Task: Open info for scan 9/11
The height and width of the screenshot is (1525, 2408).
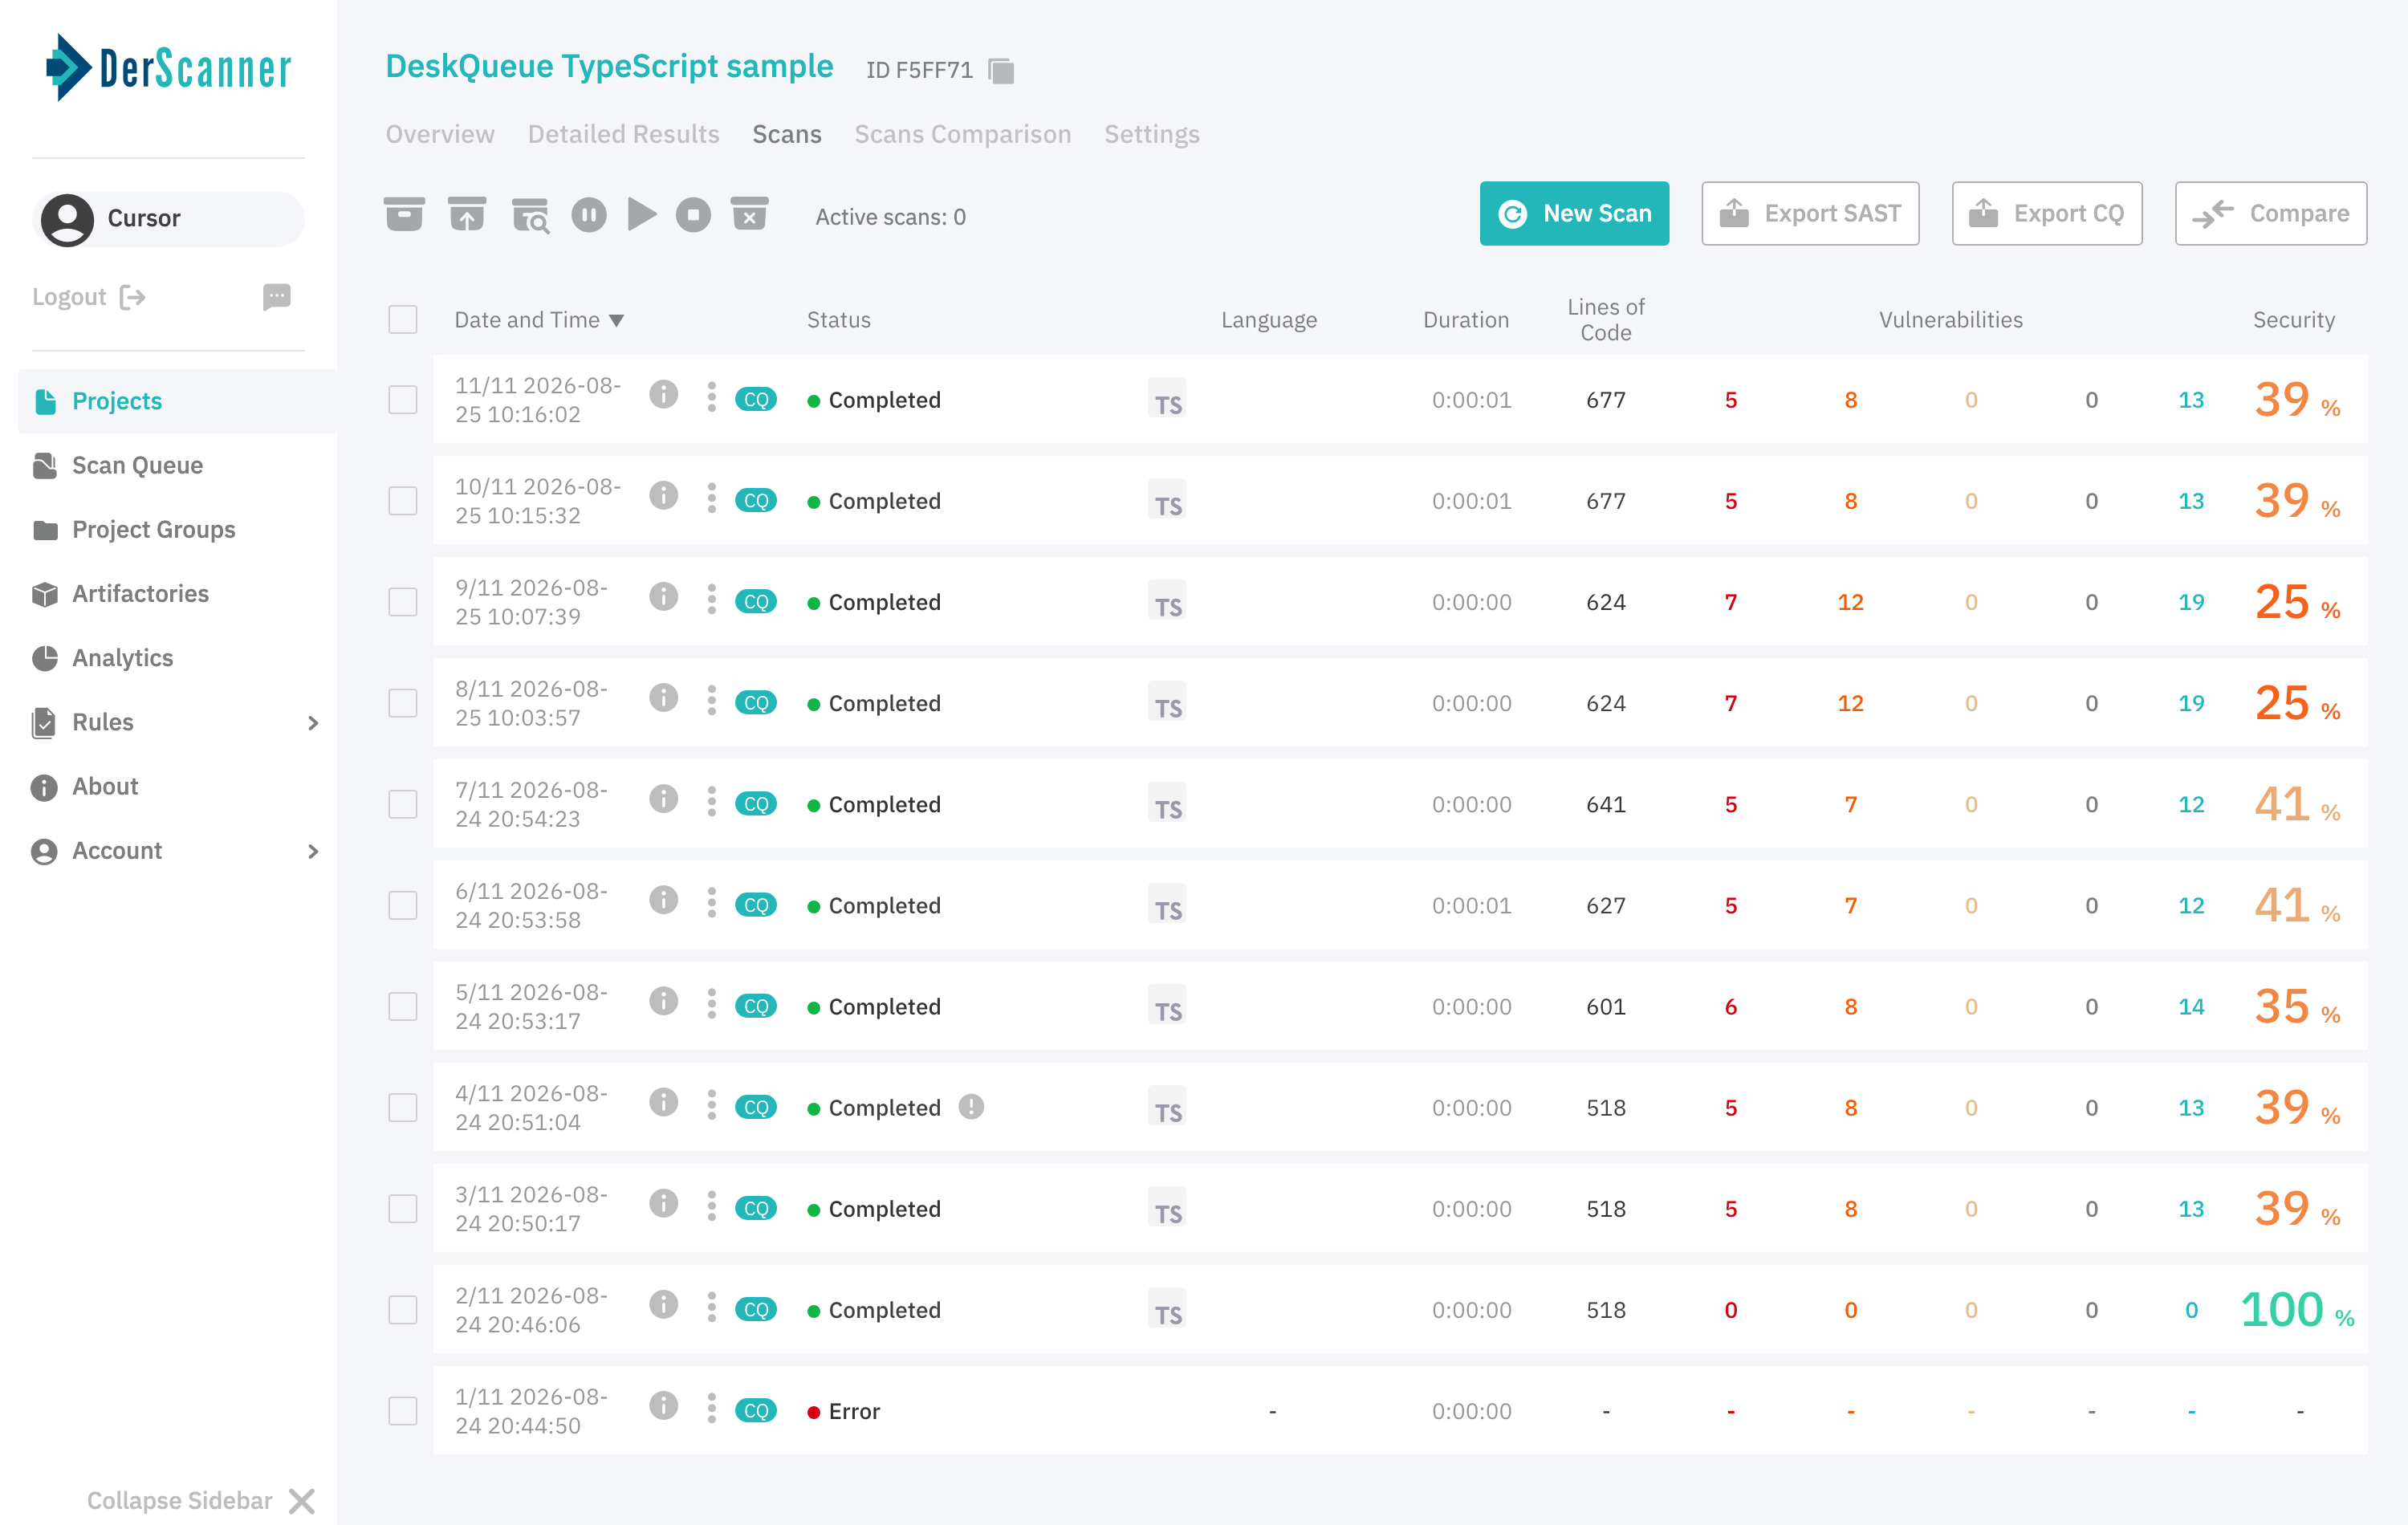Action: 663,597
